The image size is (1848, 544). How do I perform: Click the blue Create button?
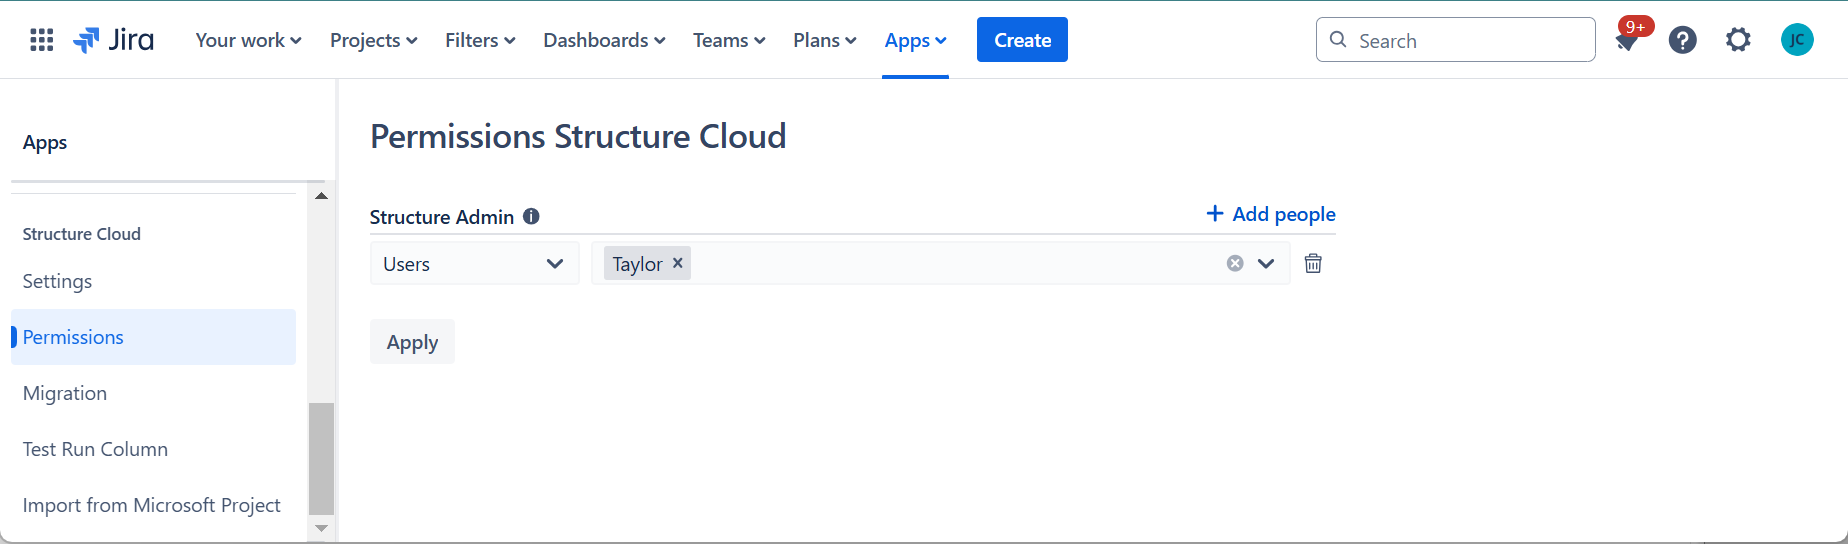1022,40
